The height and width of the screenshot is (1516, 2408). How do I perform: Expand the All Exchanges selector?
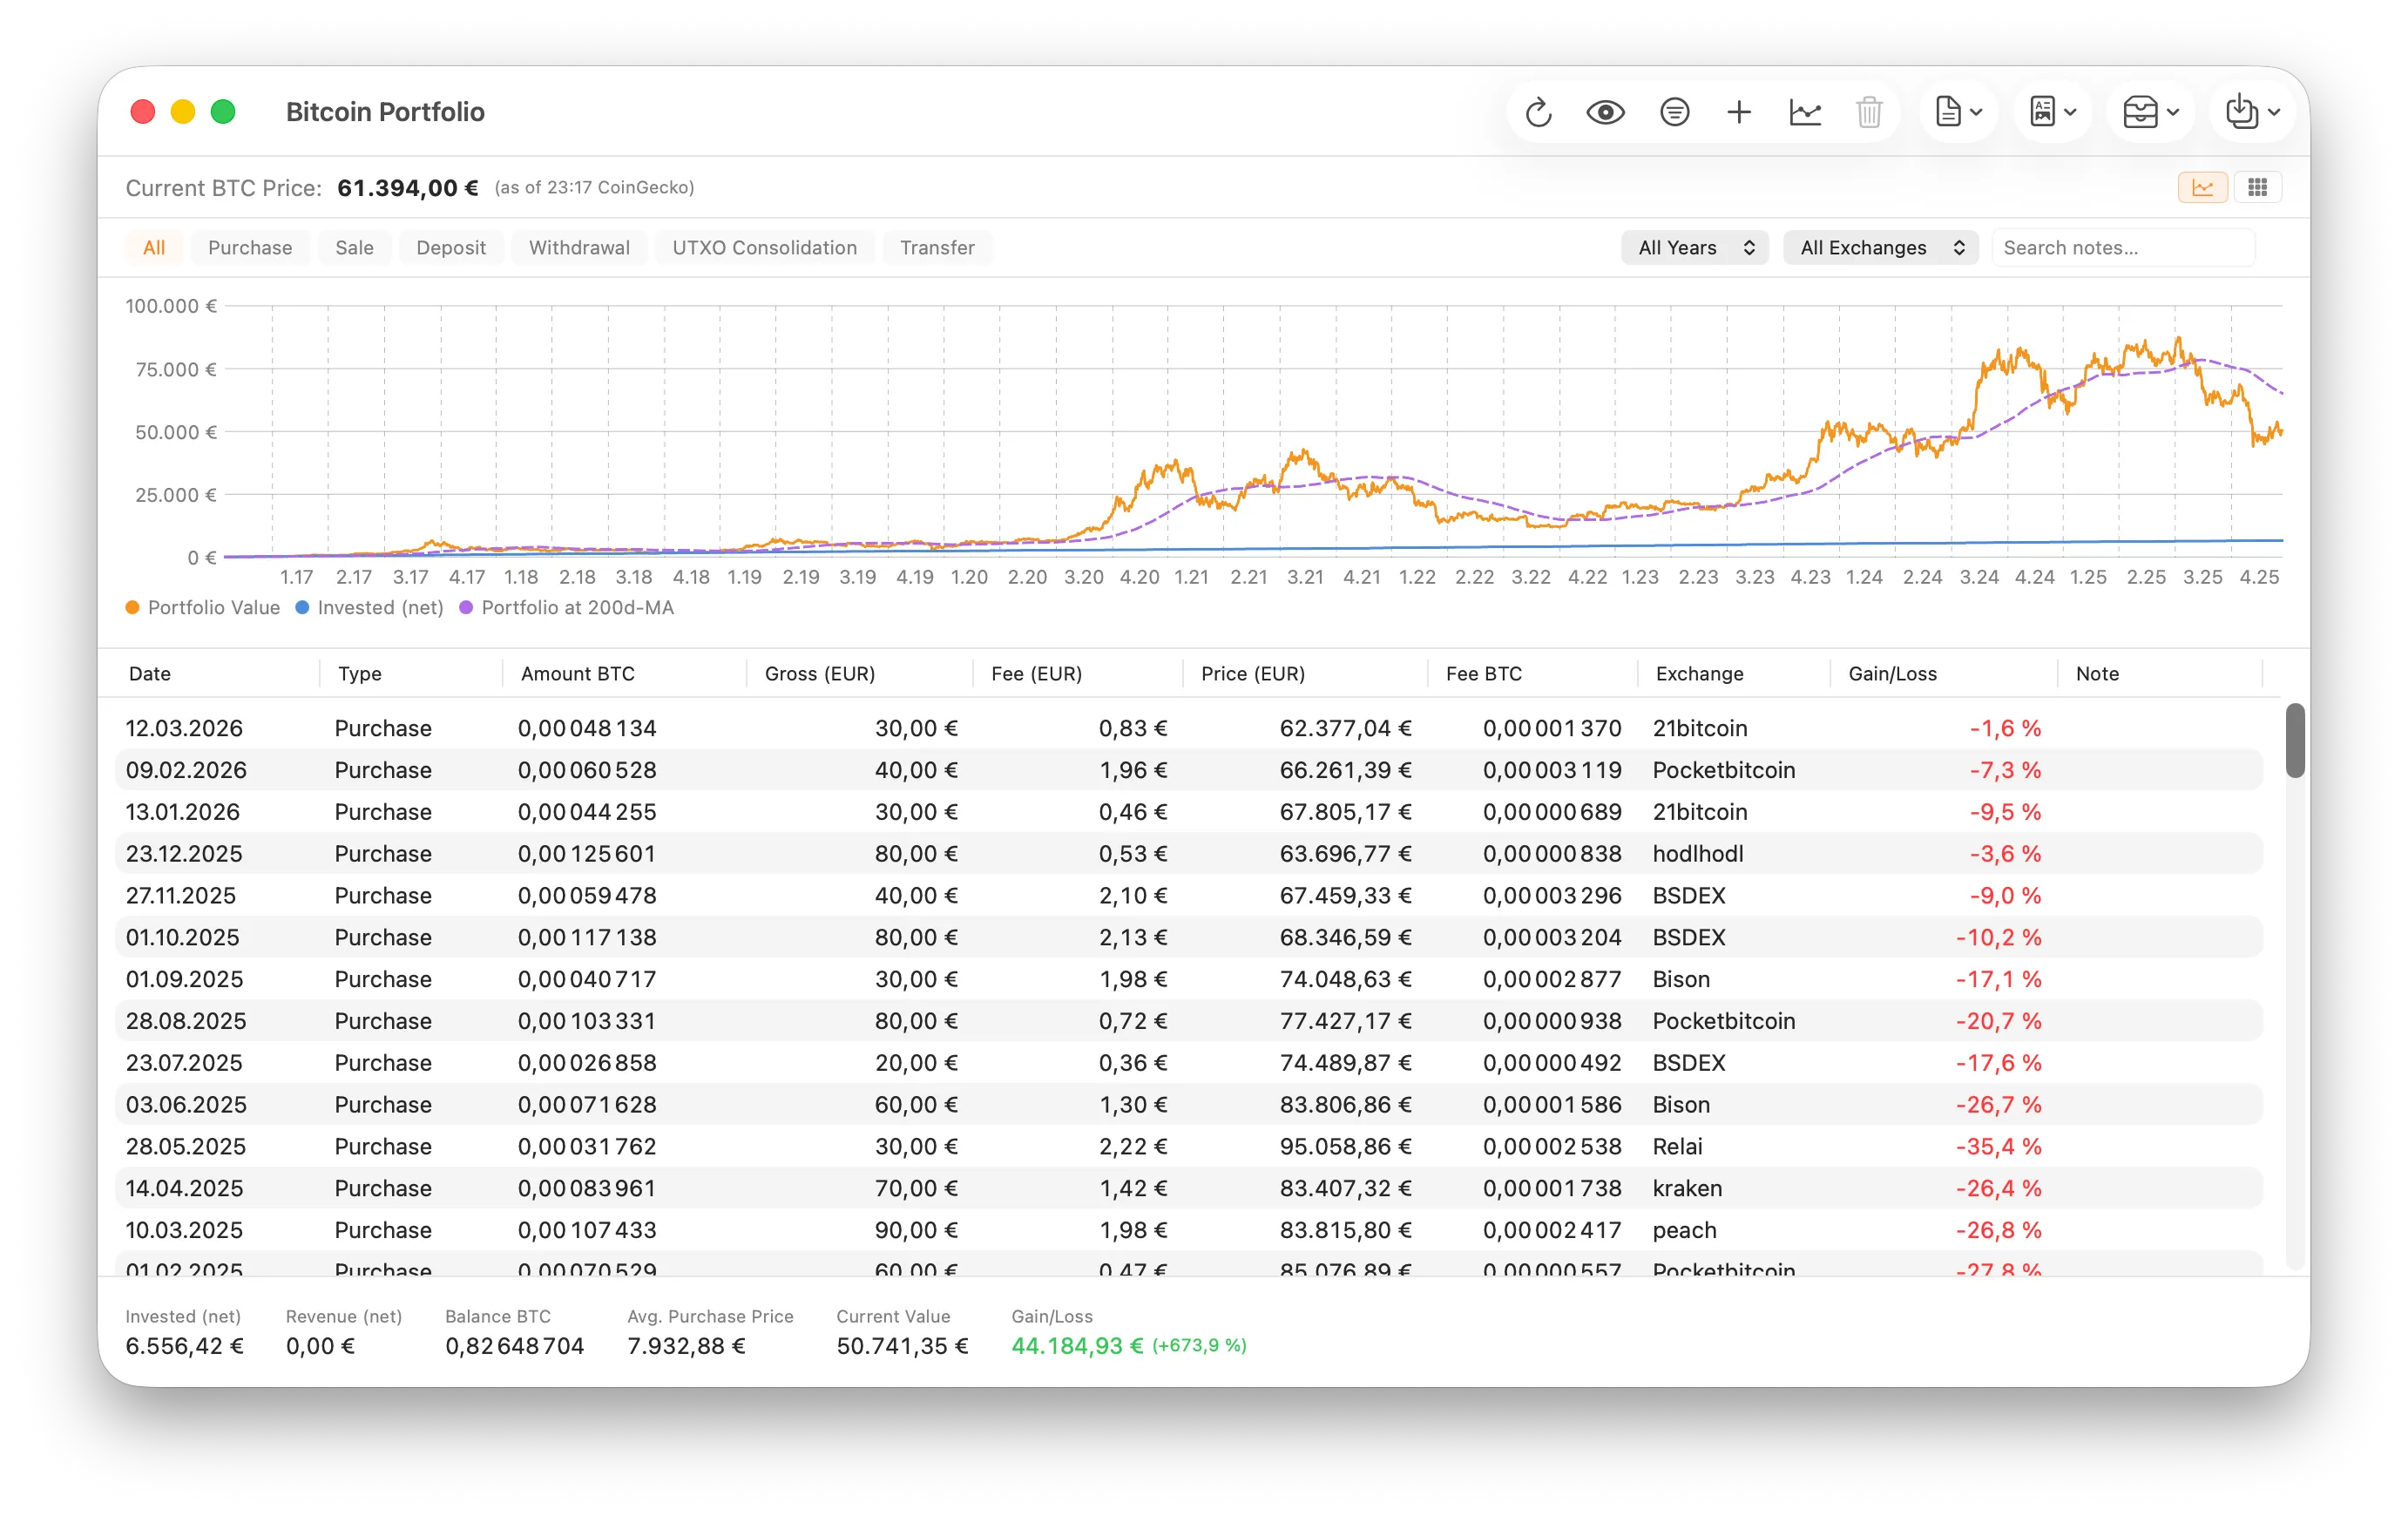coord(1880,248)
